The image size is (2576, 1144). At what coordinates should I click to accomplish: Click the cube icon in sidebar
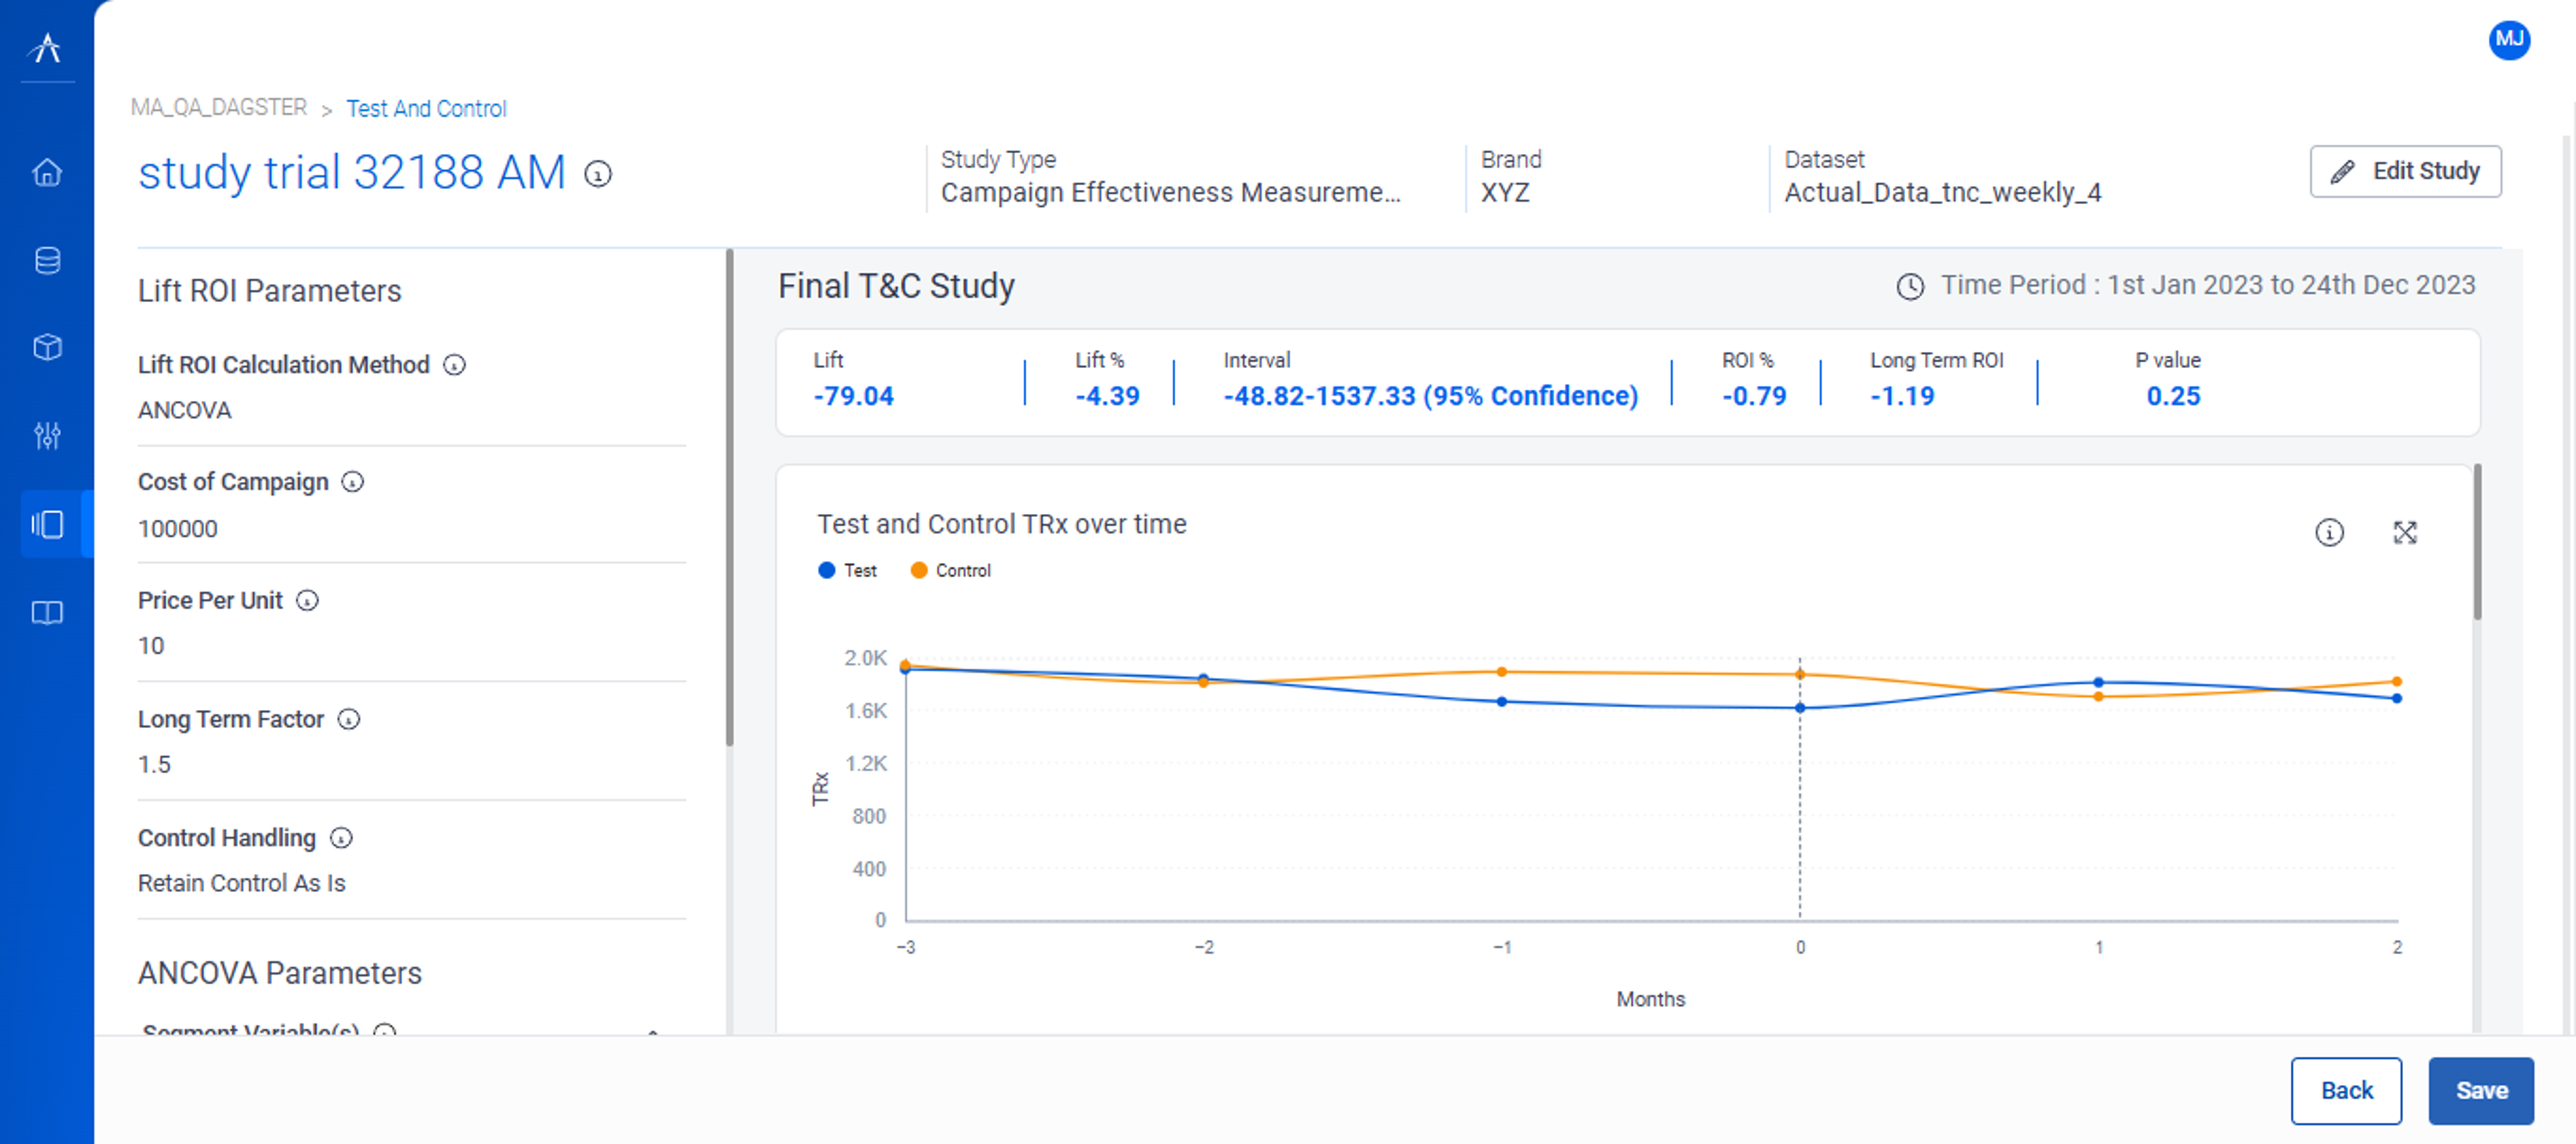click(x=47, y=347)
